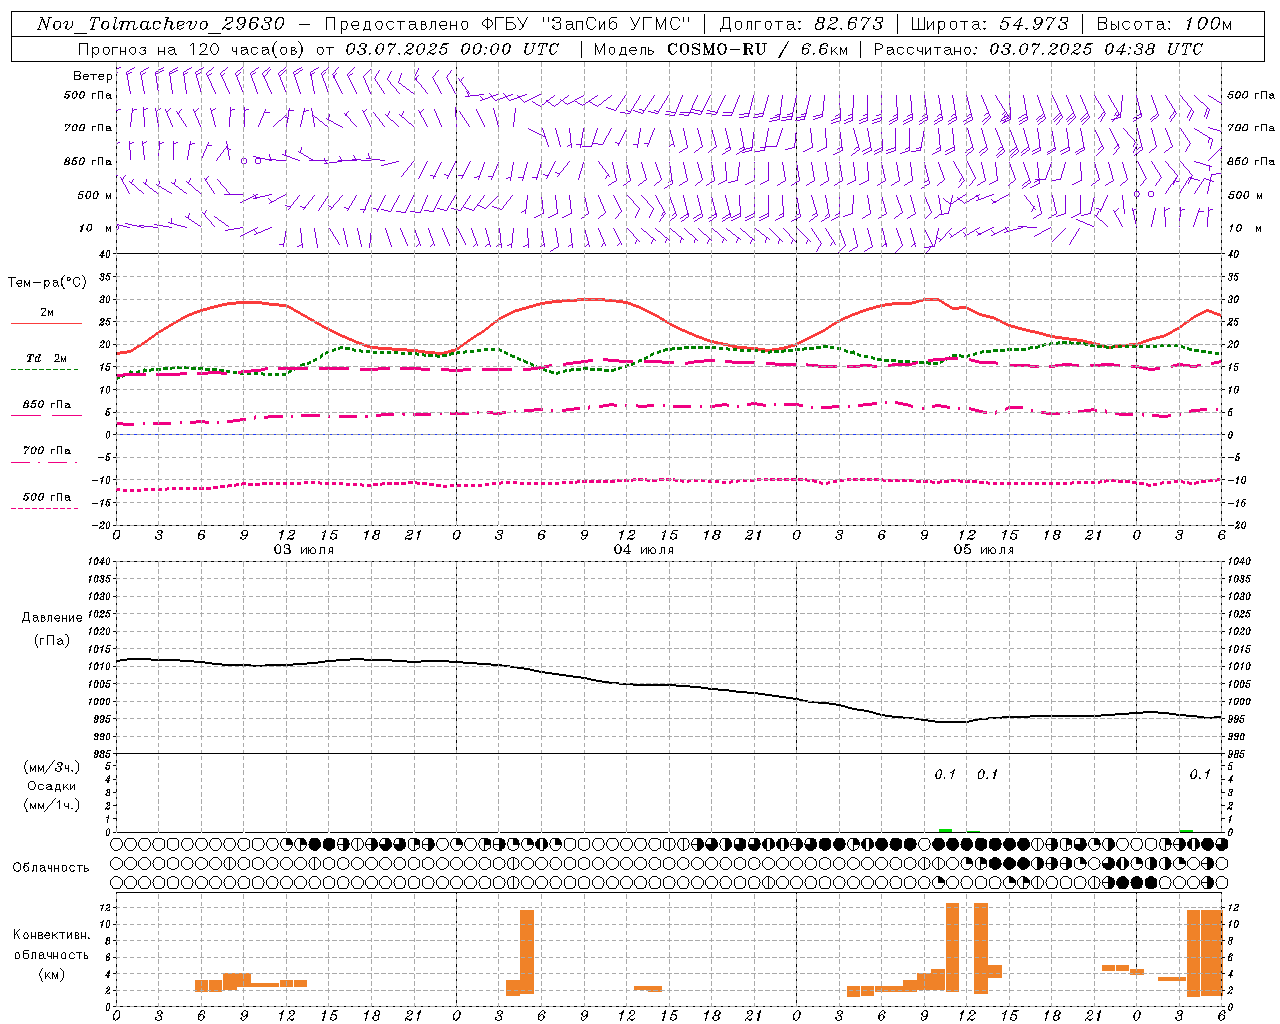
Task: Click the '05 июля' date label
Action: (x=984, y=550)
